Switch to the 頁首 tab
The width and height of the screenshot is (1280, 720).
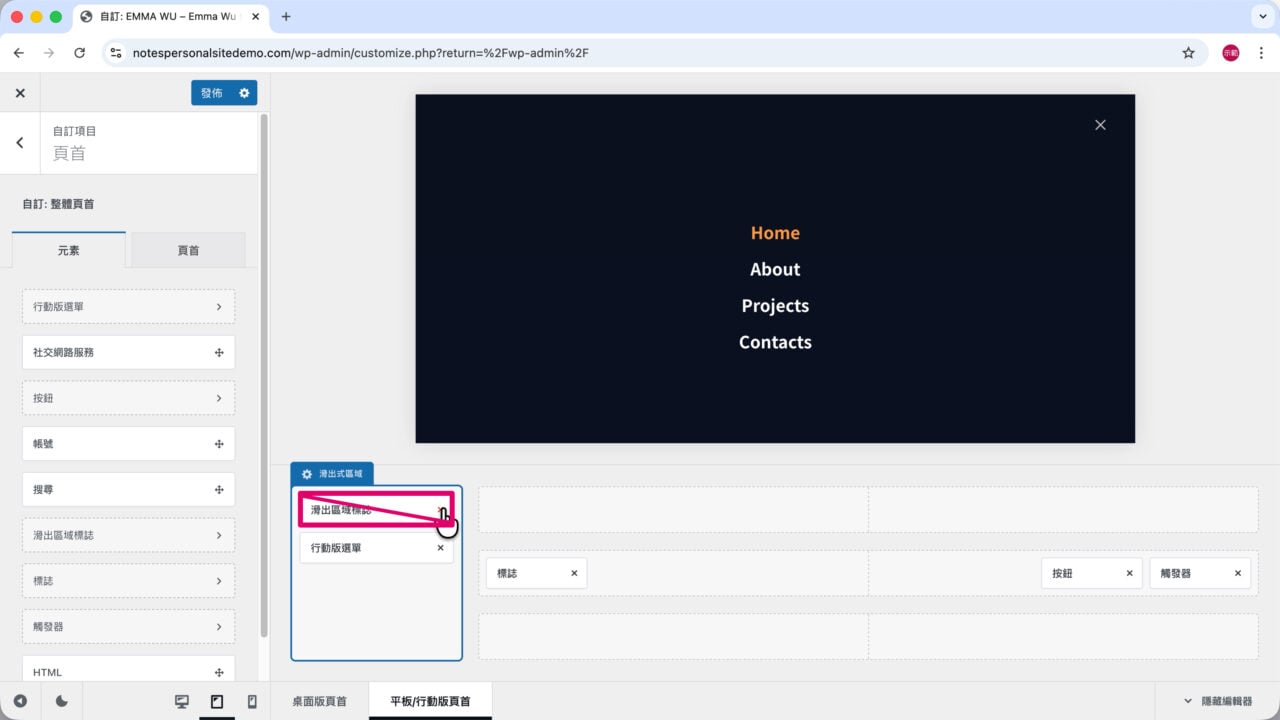pyautogui.click(x=188, y=251)
